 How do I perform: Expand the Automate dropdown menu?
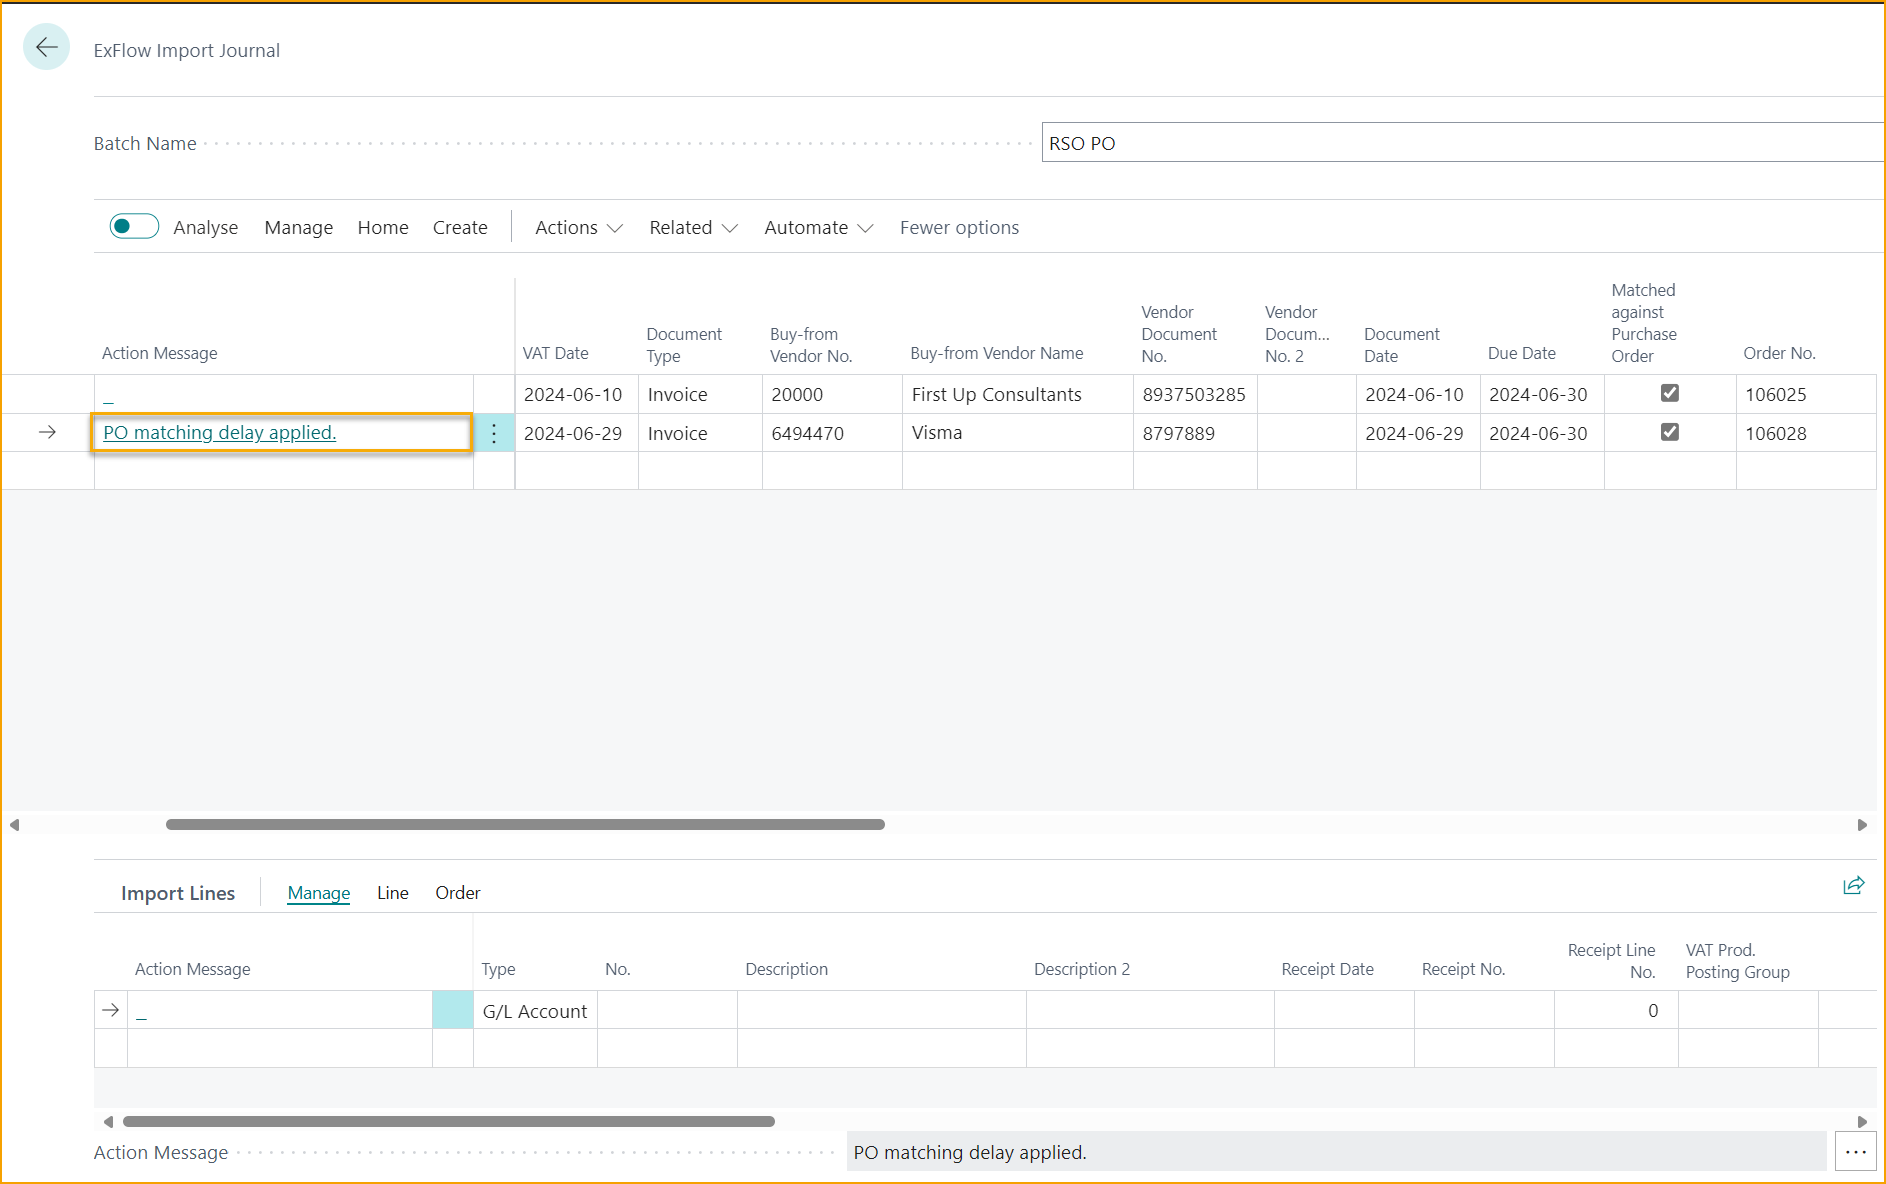click(x=818, y=228)
